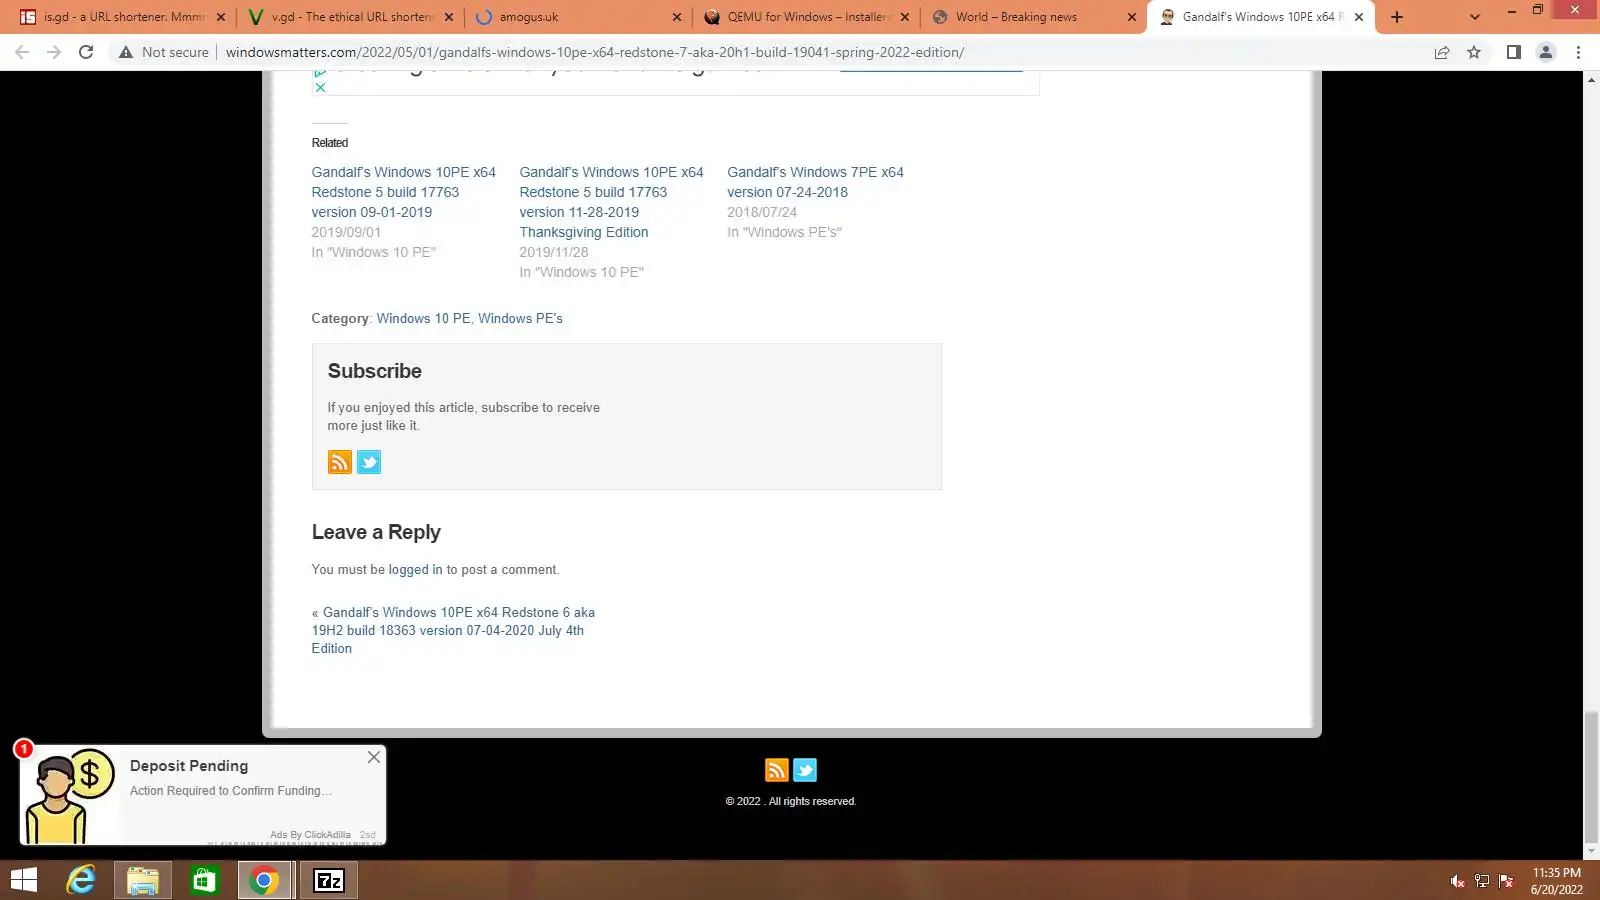Open File Explorer from the taskbar
The image size is (1600, 900).
[143, 880]
